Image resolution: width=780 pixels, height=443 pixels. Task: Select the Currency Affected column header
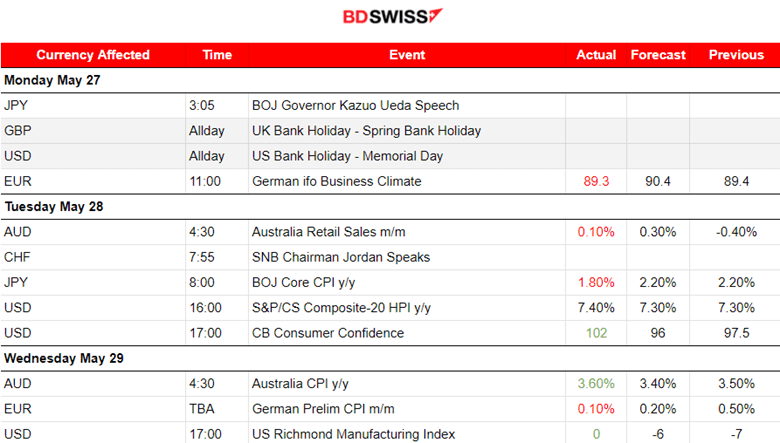(x=93, y=55)
